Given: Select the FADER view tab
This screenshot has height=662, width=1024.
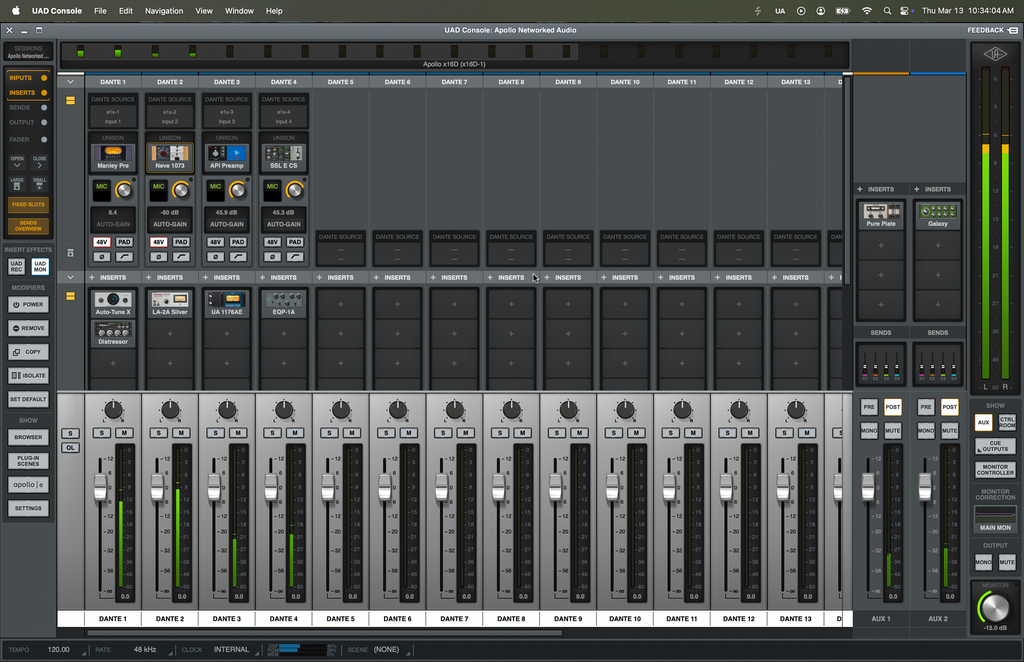Looking at the screenshot, I should coord(27,140).
